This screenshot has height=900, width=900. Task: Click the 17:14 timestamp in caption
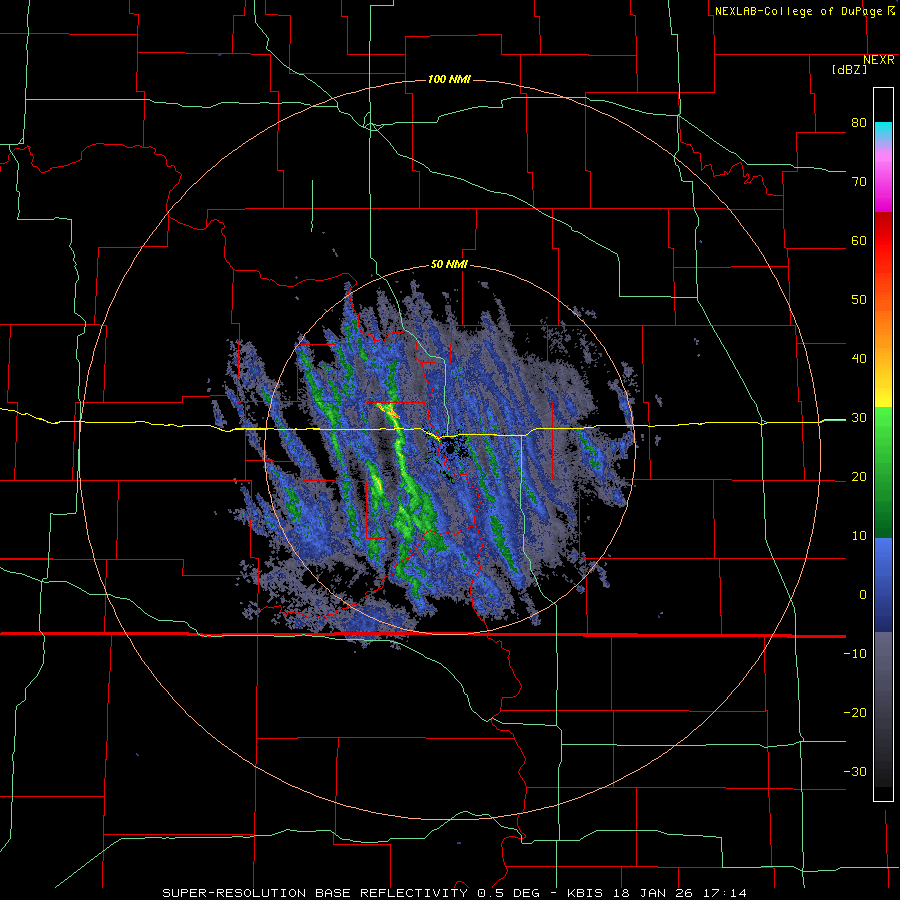click(726, 893)
